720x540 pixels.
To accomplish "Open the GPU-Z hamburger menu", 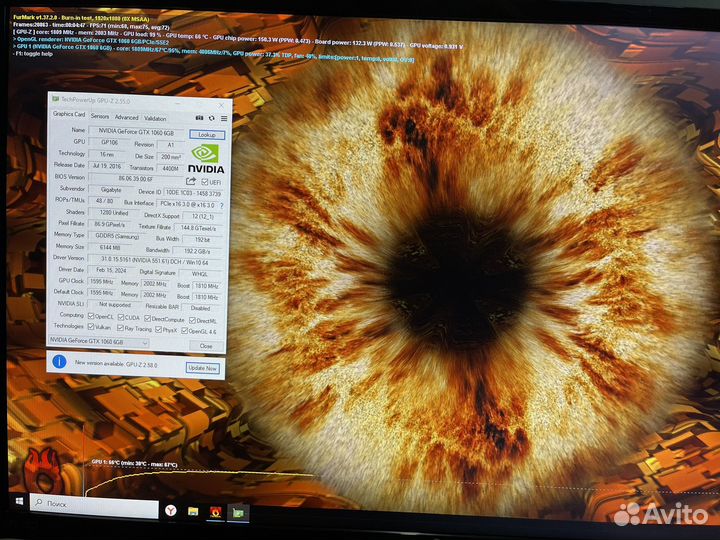I will 223,117.
